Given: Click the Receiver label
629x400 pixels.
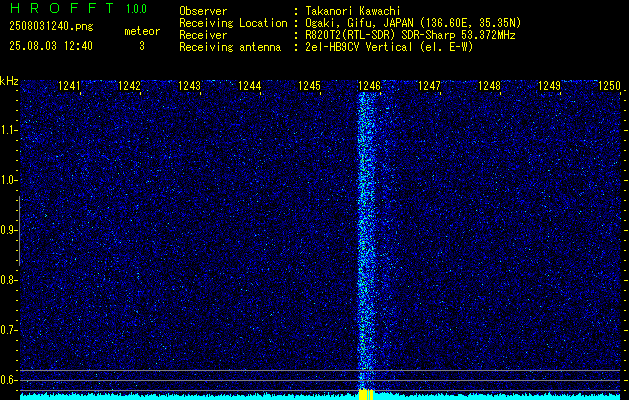Looking at the screenshot, I should 203,35.
